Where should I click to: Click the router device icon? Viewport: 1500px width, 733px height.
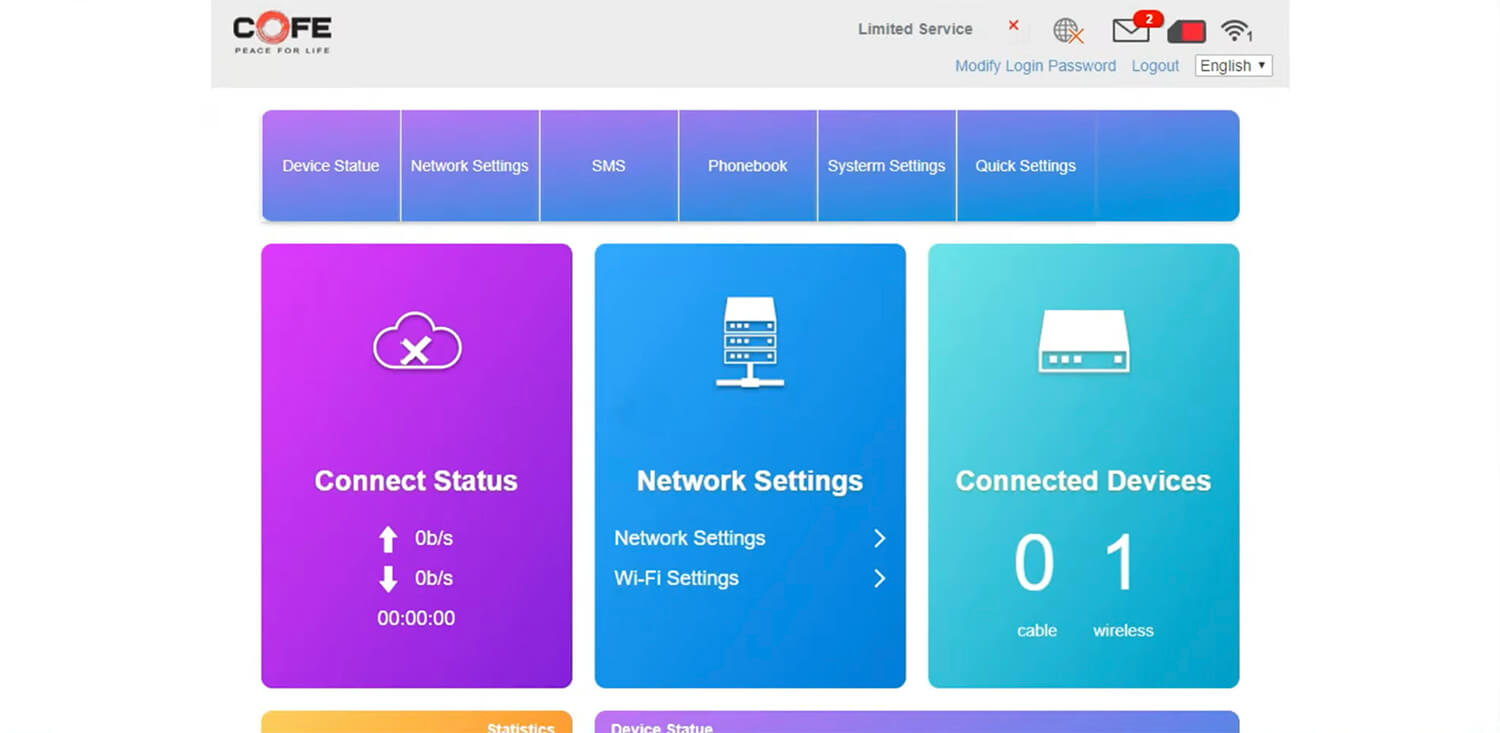pos(1083,342)
